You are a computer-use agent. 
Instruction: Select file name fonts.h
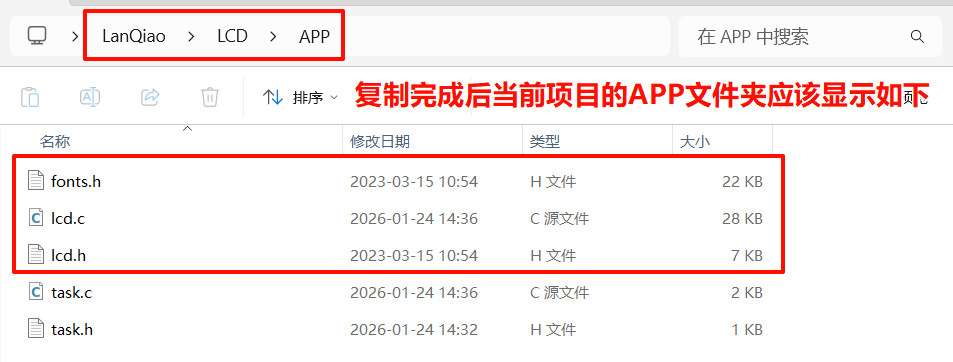tap(76, 182)
